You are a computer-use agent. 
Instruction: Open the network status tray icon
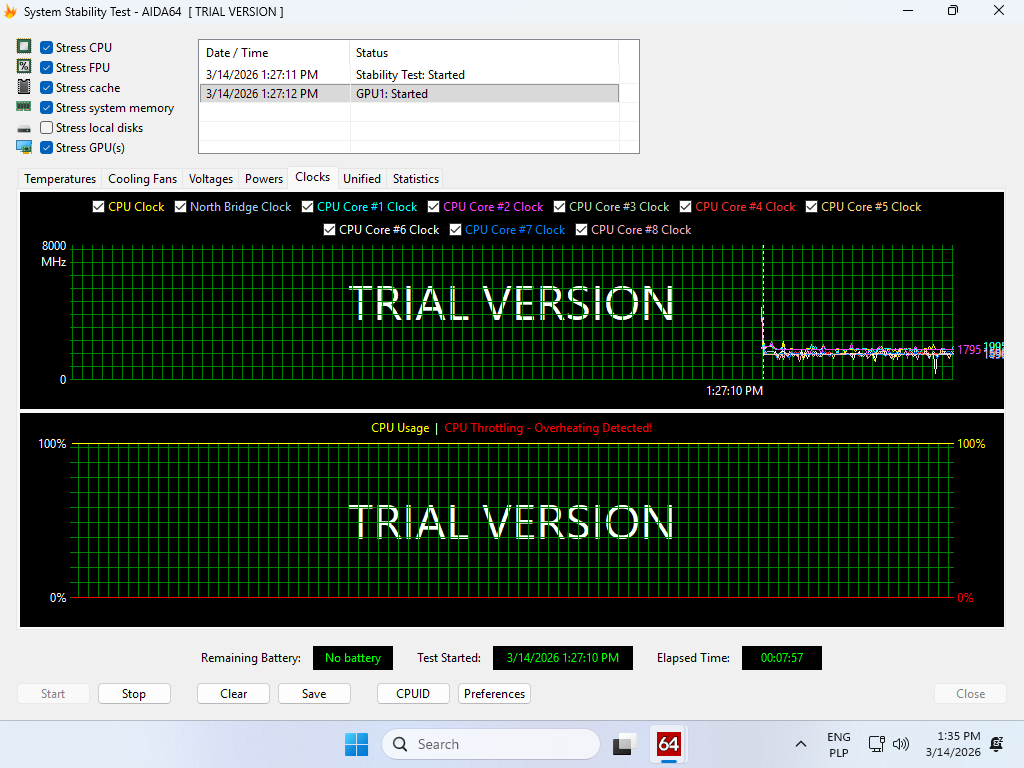876,744
